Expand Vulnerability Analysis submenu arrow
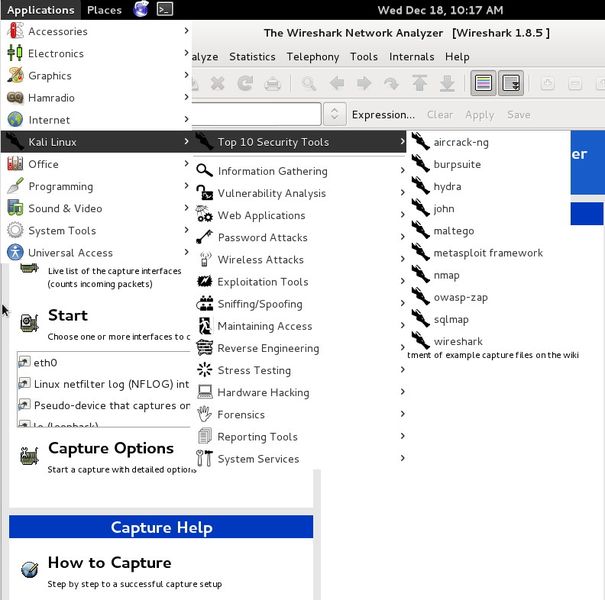 tap(402, 193)
